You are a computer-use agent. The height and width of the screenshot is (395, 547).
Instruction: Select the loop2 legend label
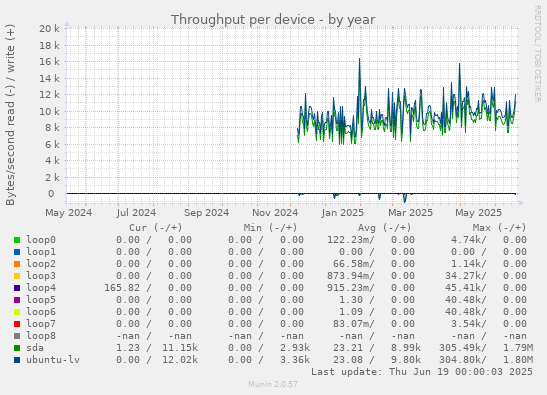[x=41, y=264]
